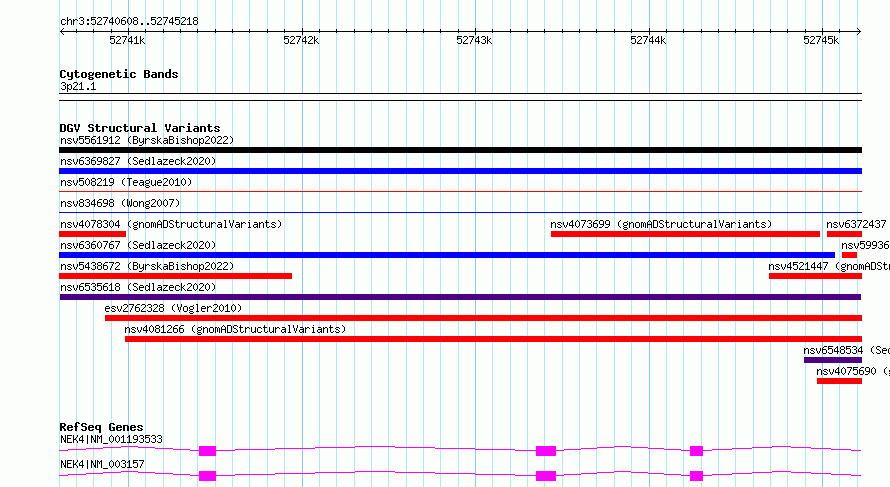Open the nsv6372437 variant label
890x487 pixels.
pyautogui.click(x=856, y=224)
